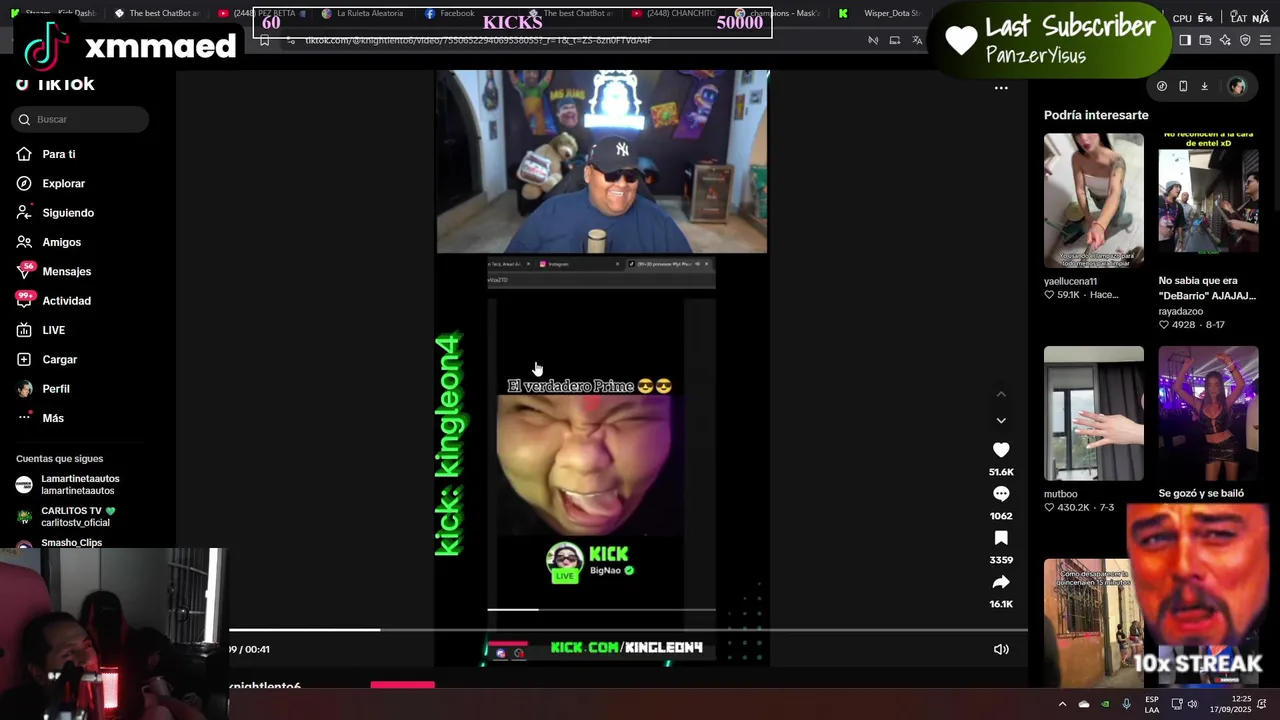
Task: Seek along the video progress bar
Action: (628, 630)
